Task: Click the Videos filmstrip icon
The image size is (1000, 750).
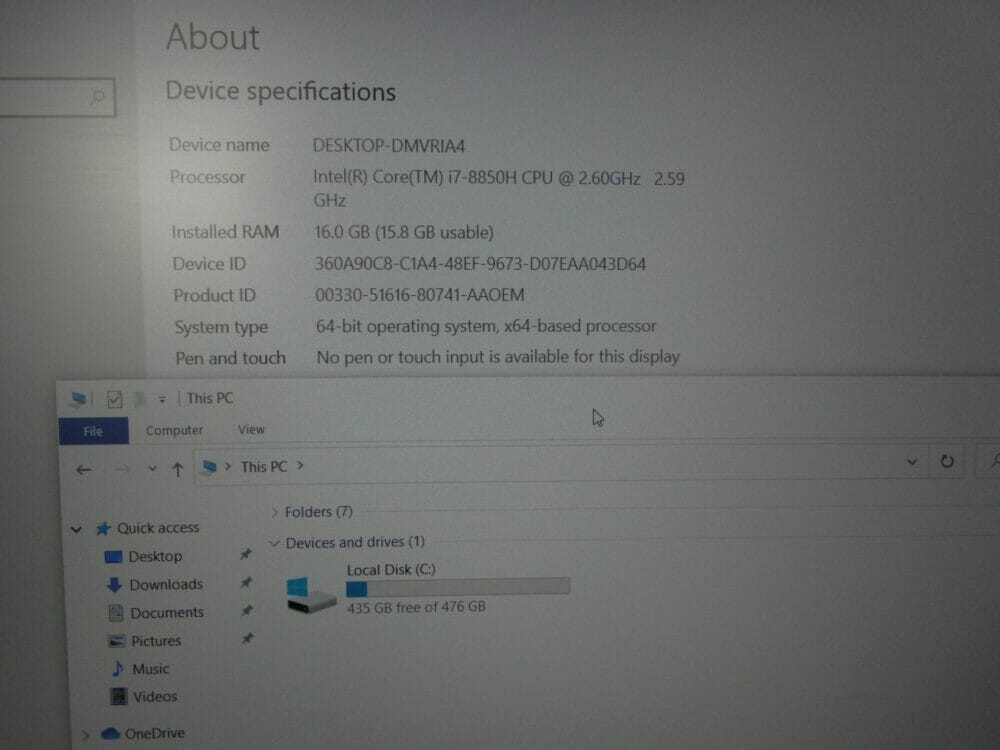Action: tap(119, 696)
